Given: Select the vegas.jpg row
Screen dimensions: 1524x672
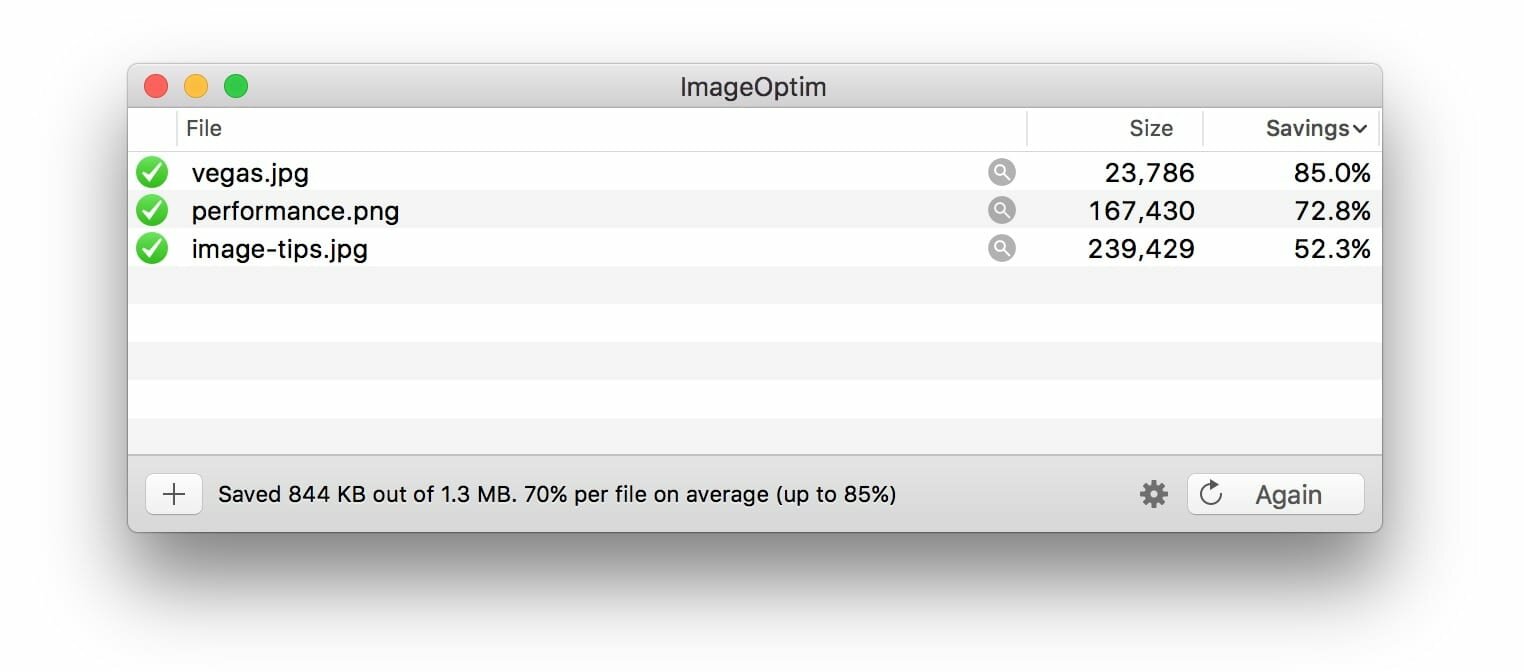Looking at the screenshot, I should pos(755,172).
